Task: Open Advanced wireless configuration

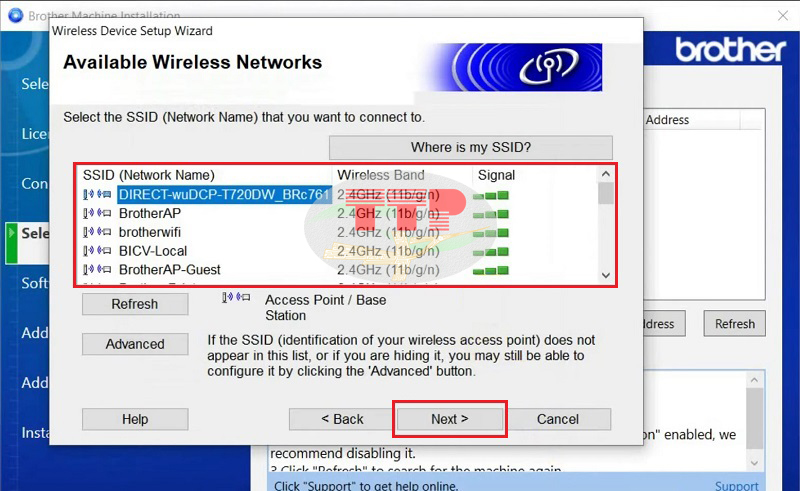Action: pos(135,344)
